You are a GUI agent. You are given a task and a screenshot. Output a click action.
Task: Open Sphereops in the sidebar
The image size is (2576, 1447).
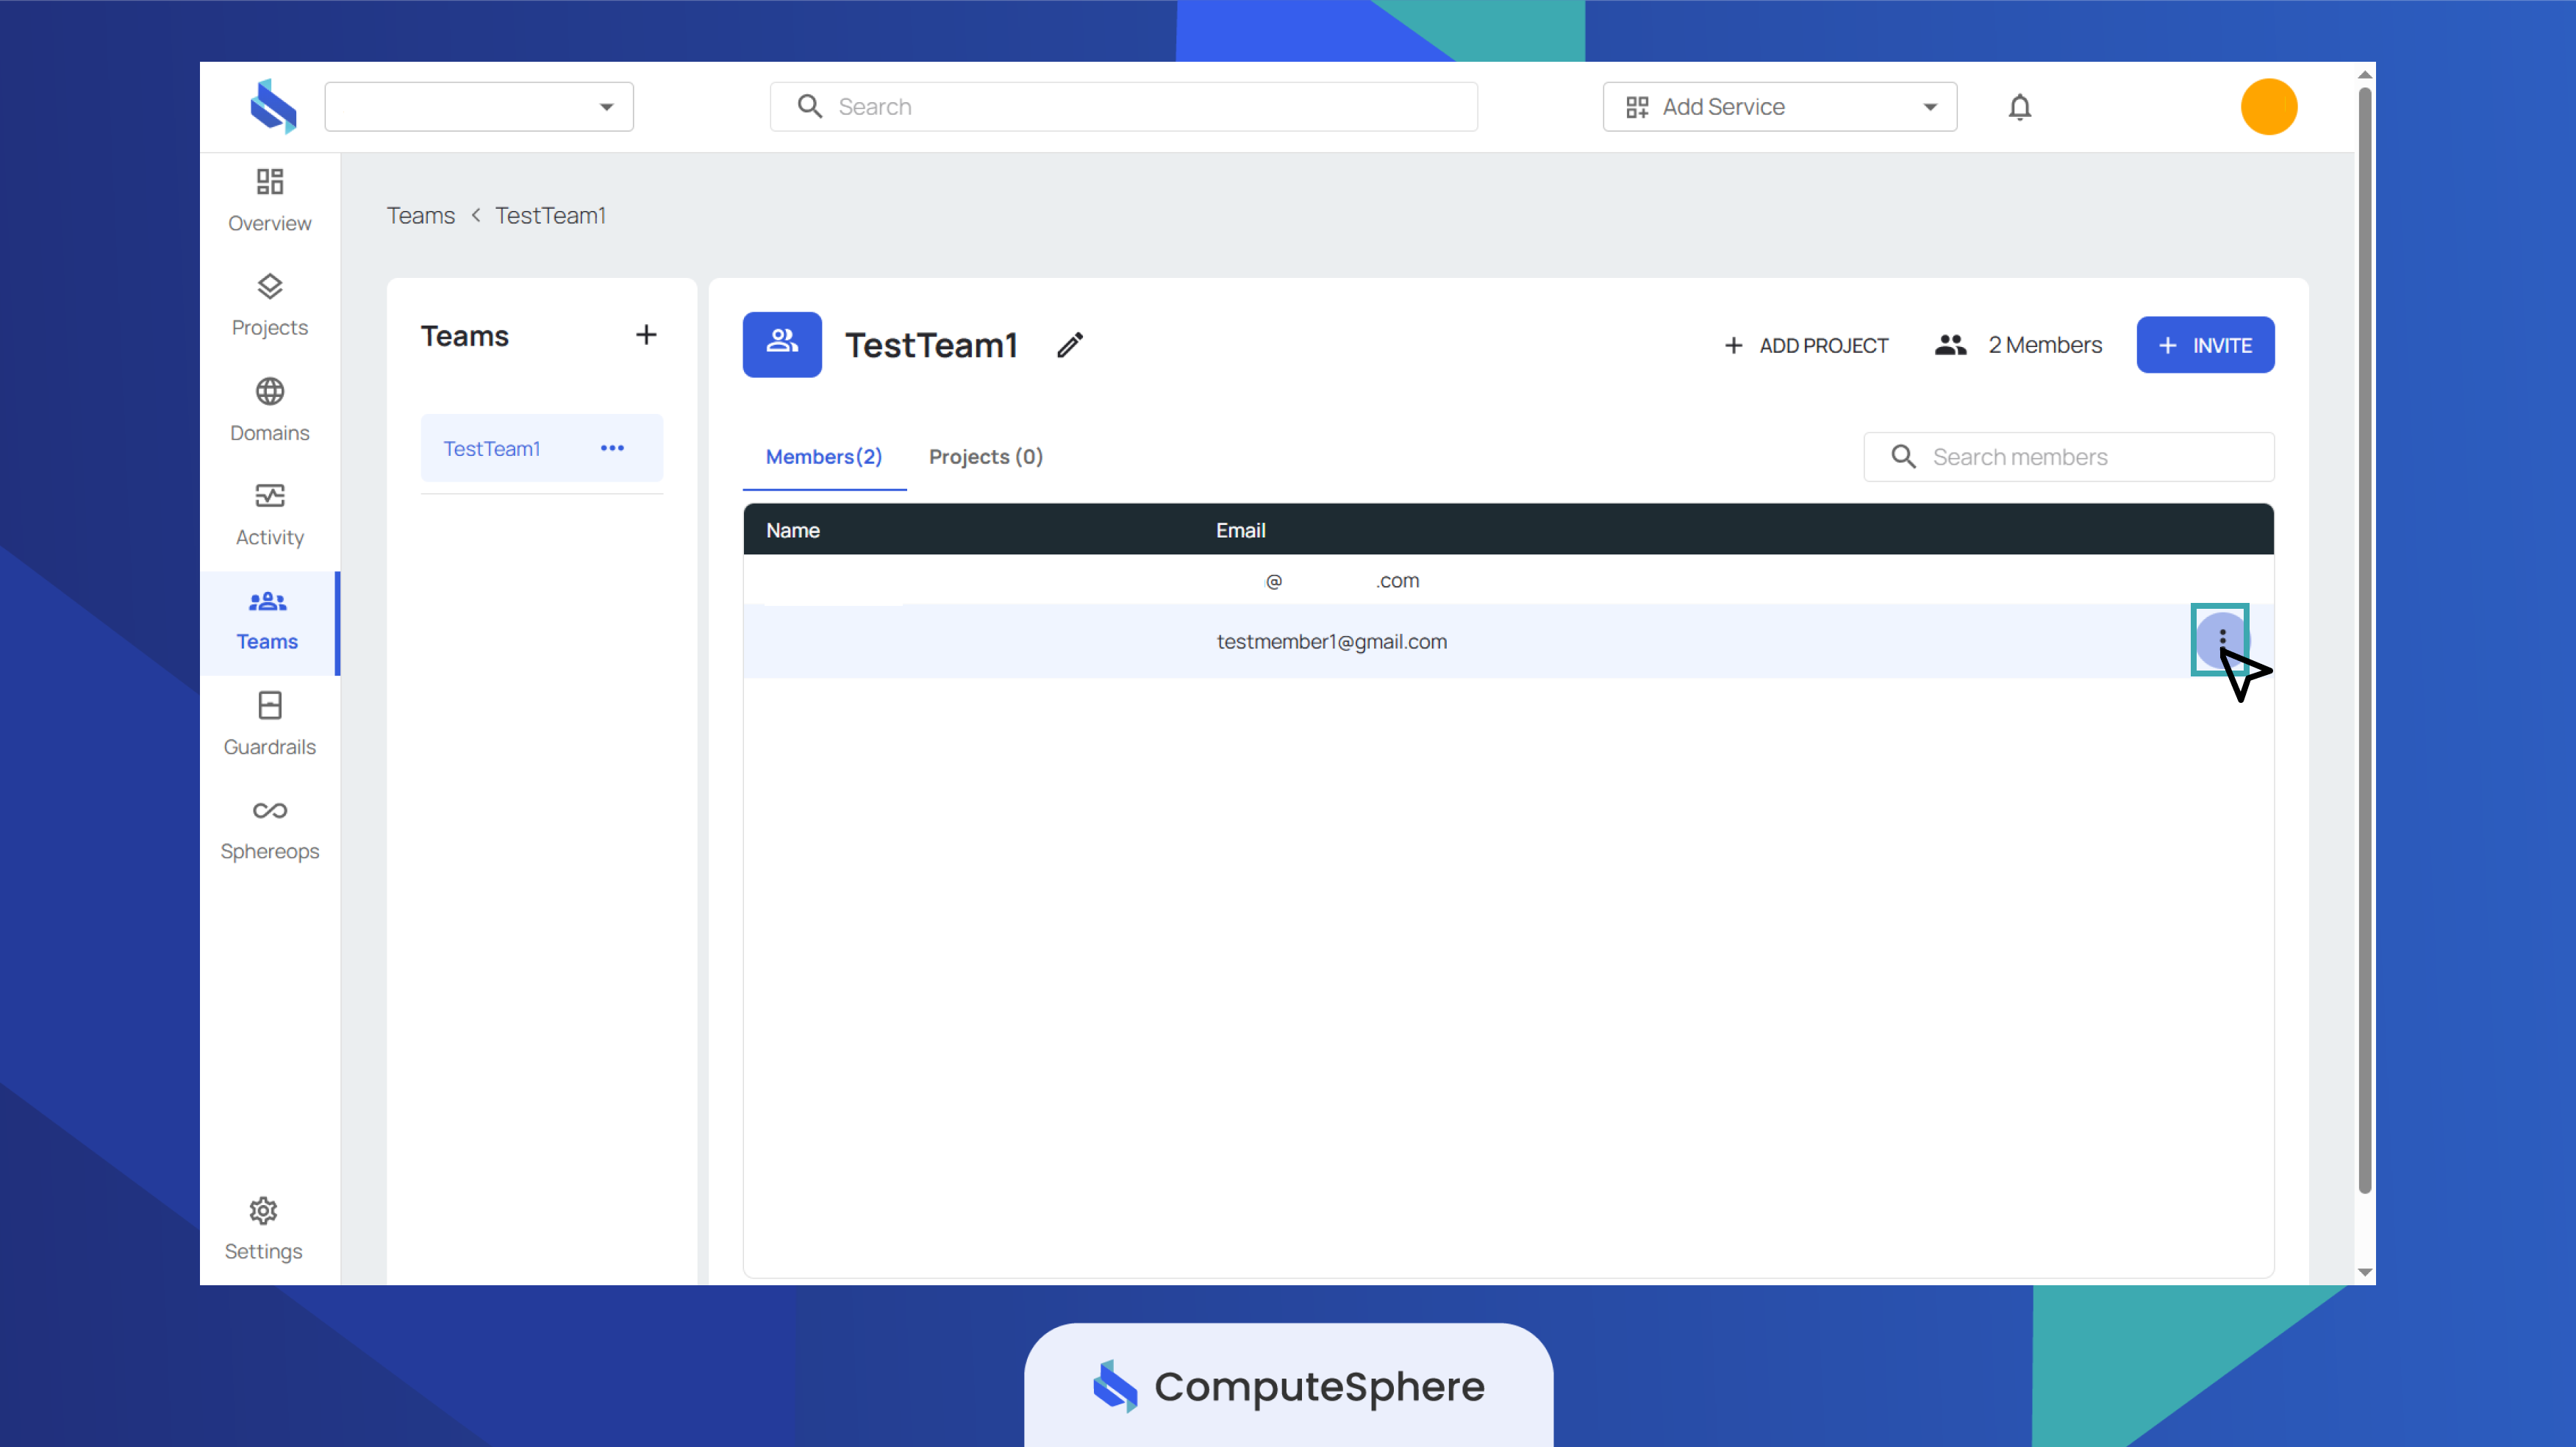pos(269,830)
